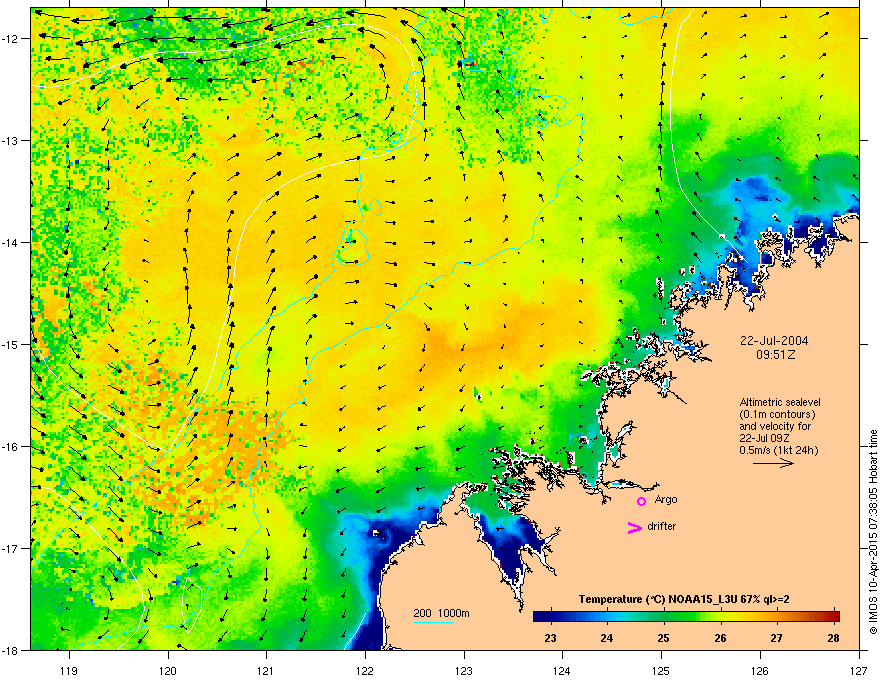
Task: Pick the dark red 28°C end of colorbar
Action: [834, 616]
